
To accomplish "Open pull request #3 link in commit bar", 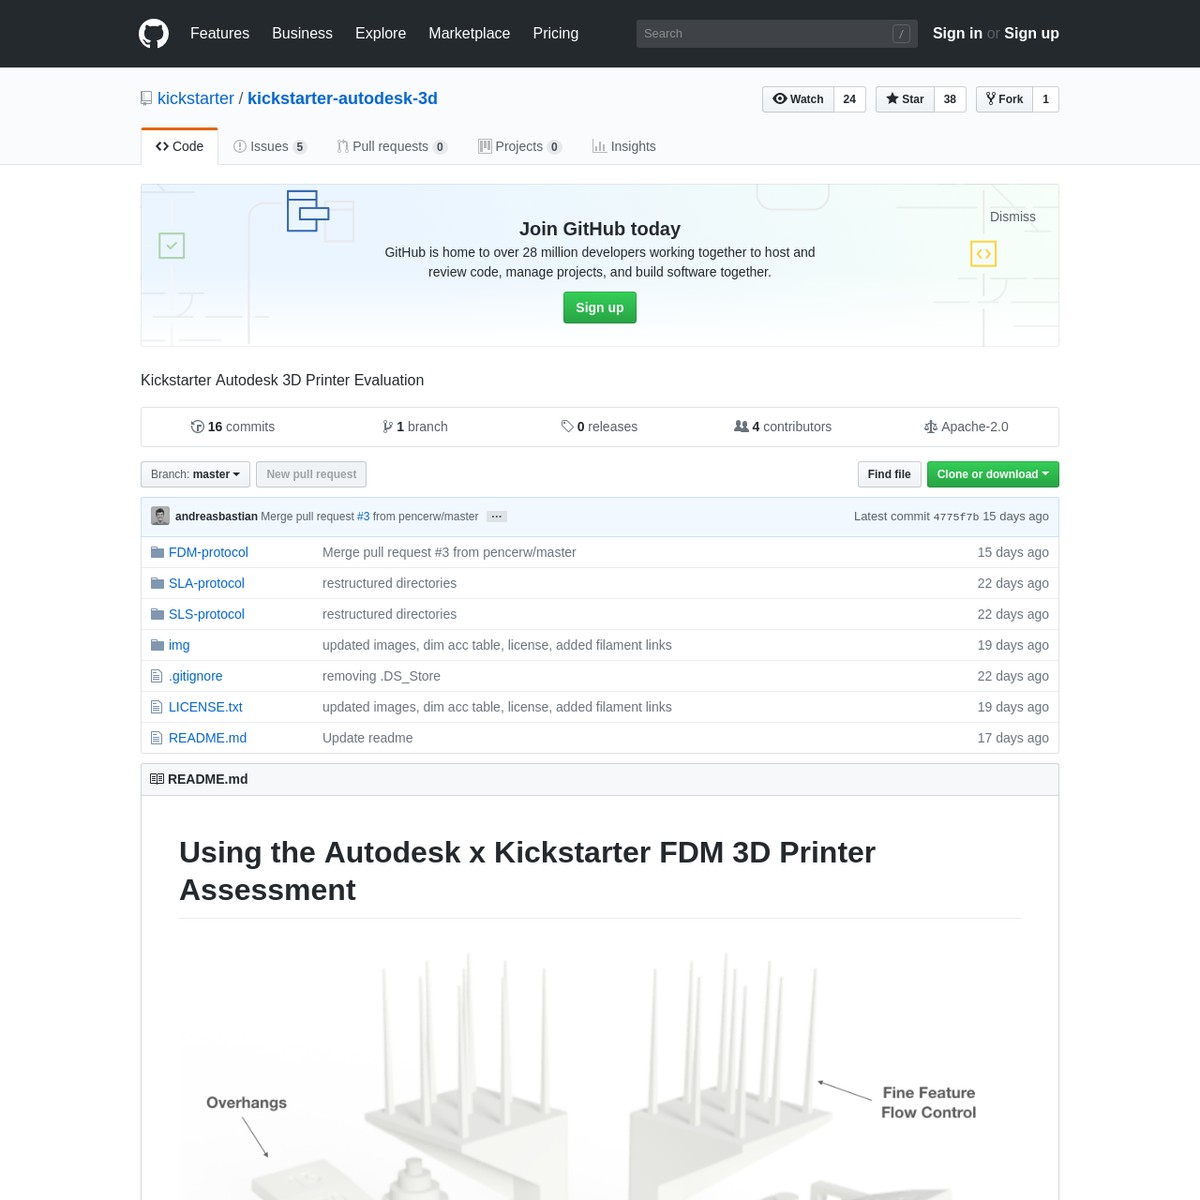I will click(363, 517).
